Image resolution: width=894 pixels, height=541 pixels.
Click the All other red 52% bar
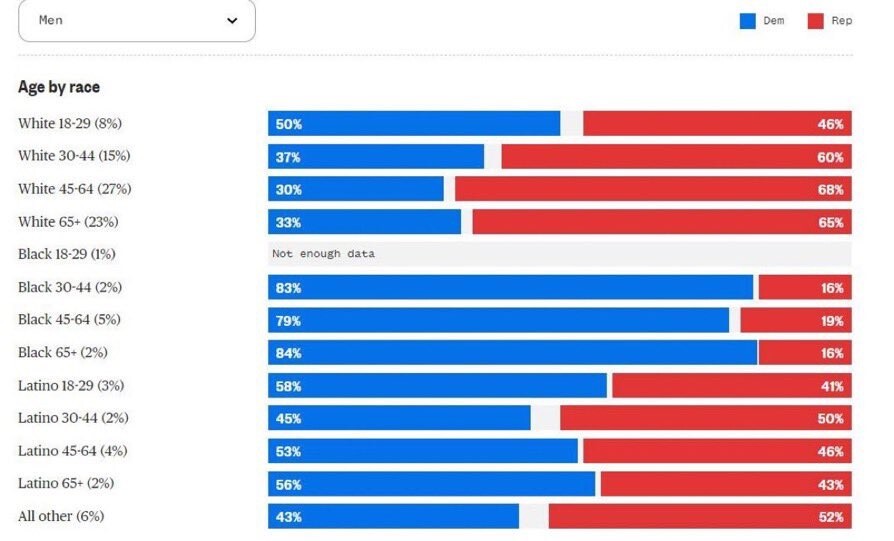point(700,517)
